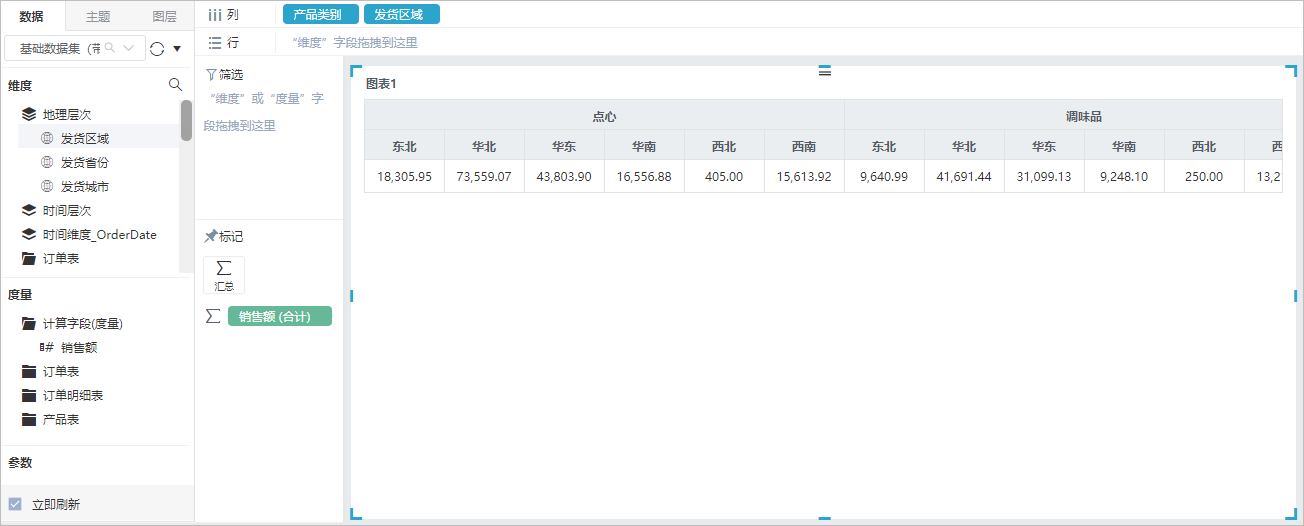The height and width of the screenshot is (526, 1304).
Task: Click the 行 shelf rows icon
Action: (x=214, y=43)
